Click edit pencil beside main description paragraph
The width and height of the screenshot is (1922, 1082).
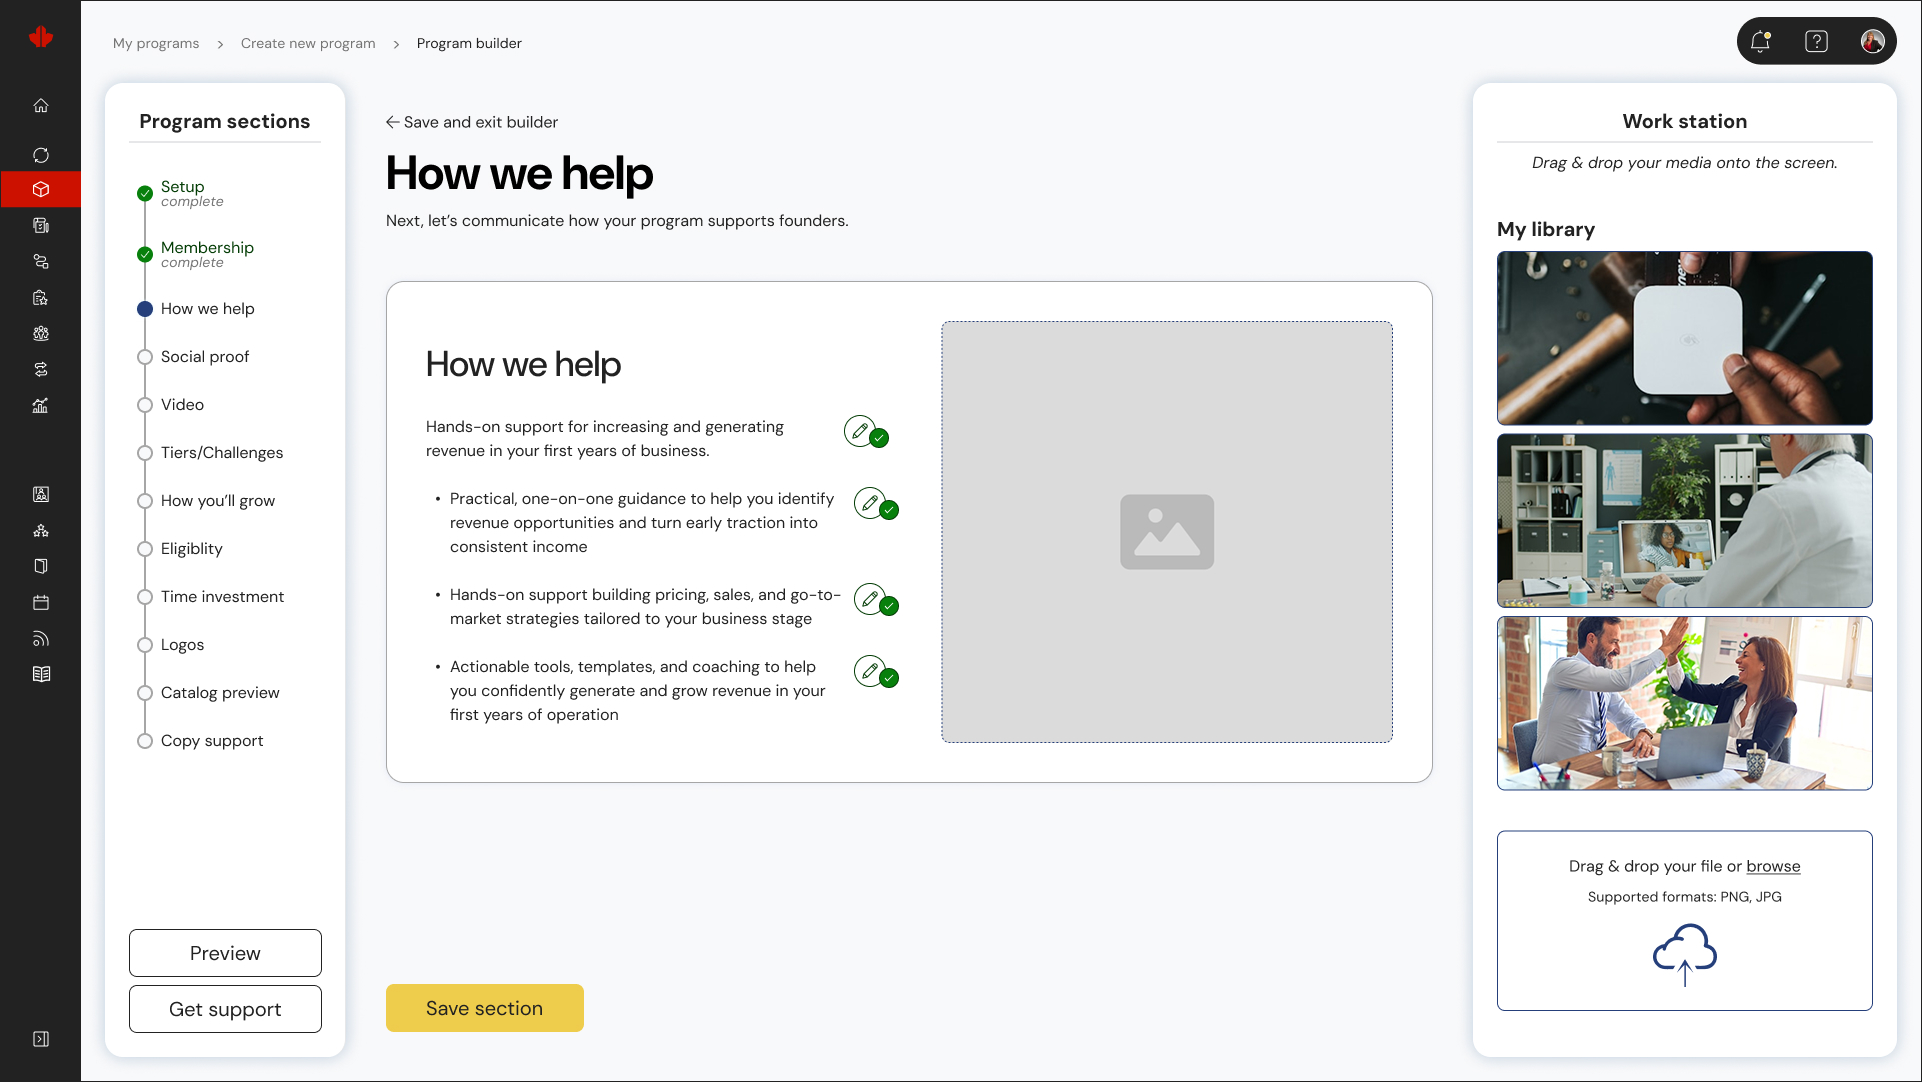(859, 431)
